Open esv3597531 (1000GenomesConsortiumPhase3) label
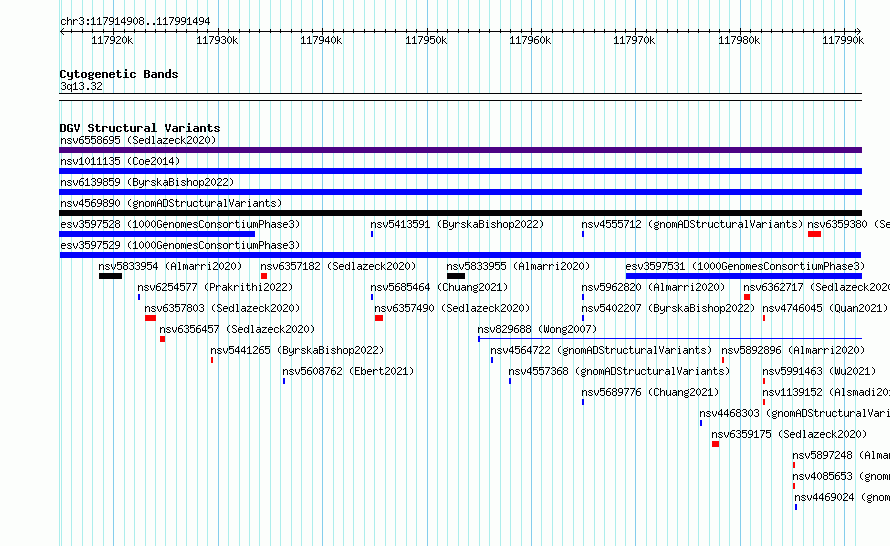Image resolution: width=890 pixels, height=546 pixels. 745,266
